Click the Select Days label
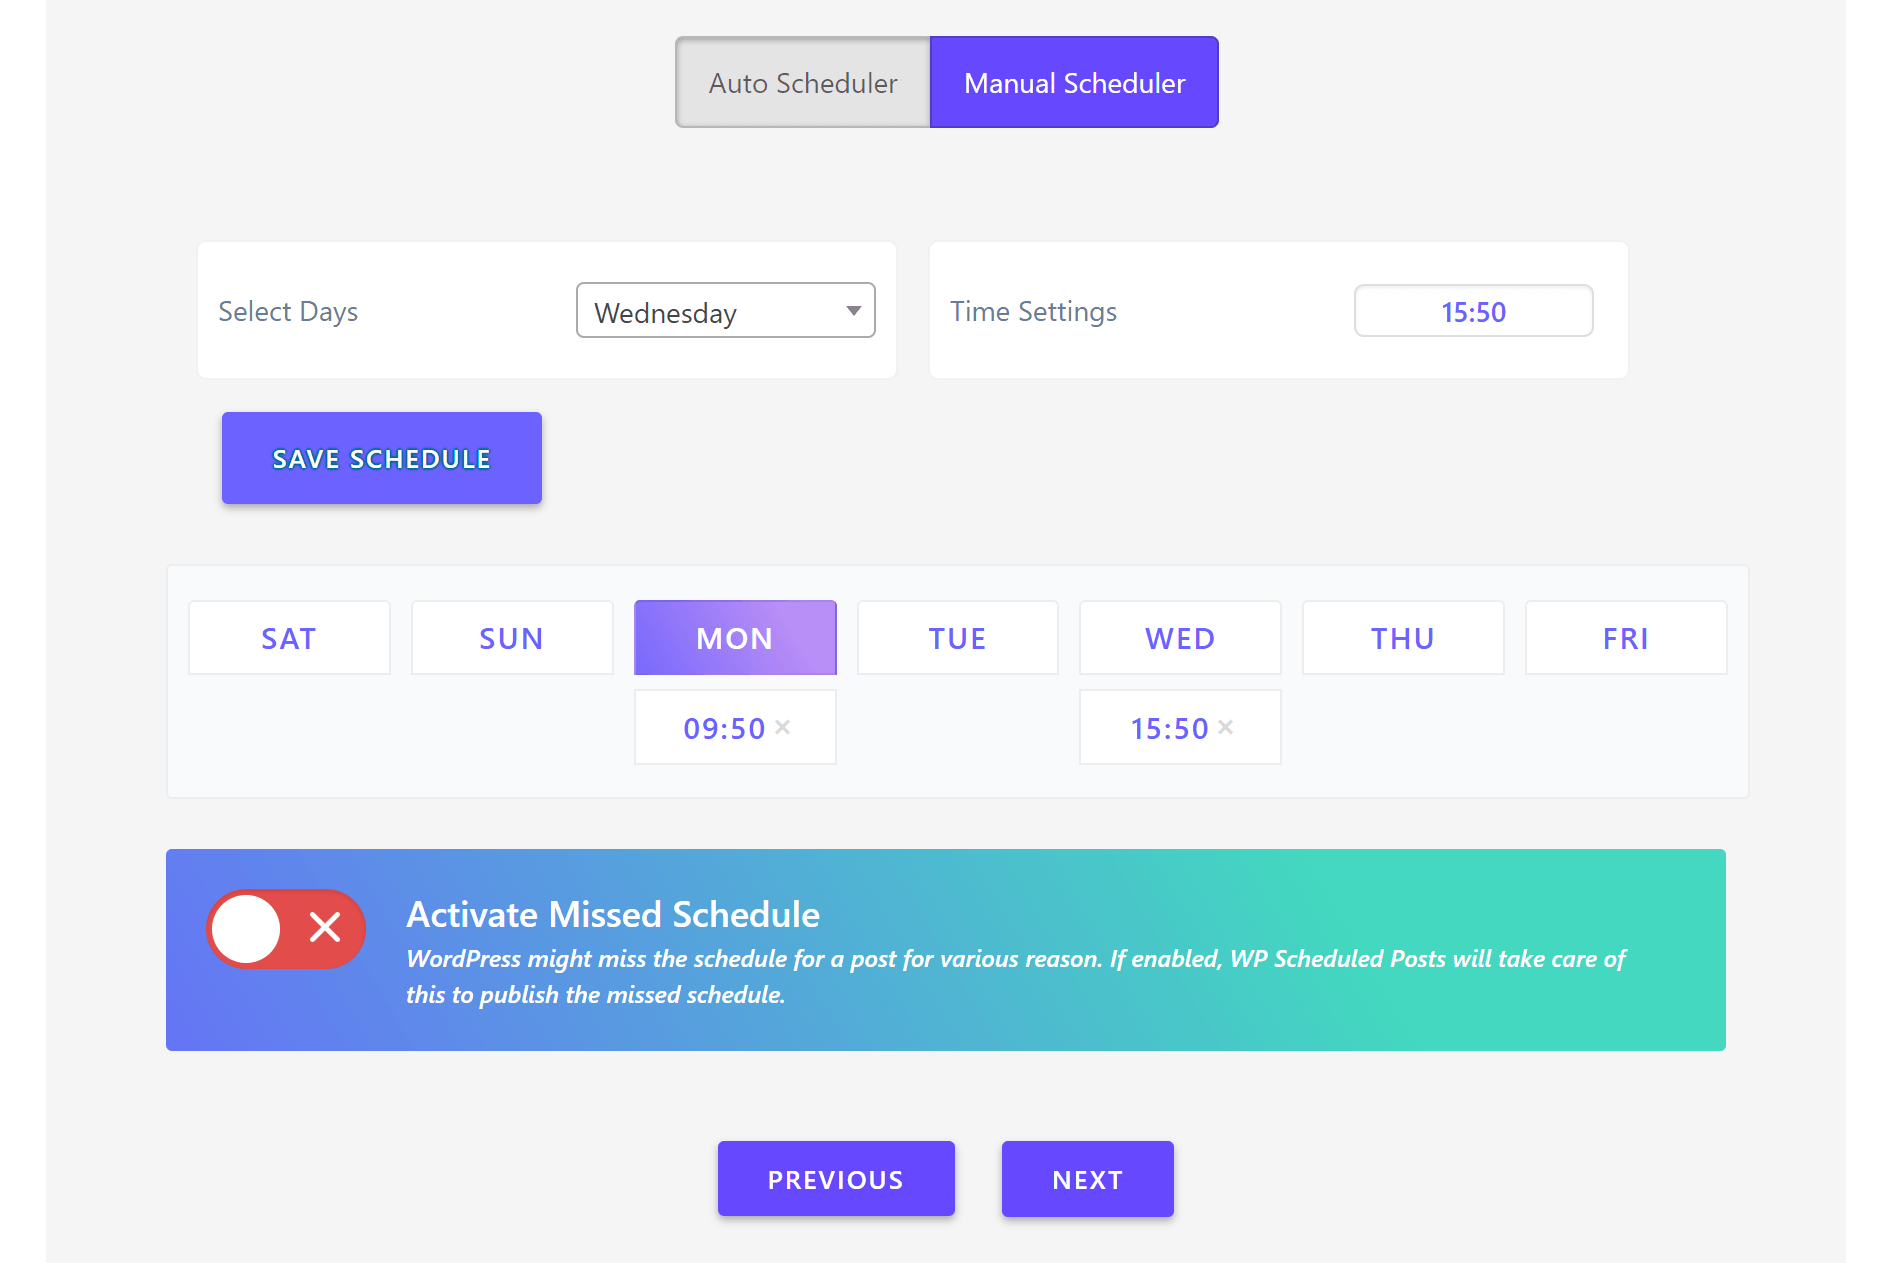The image size is (1893, 1263). point(288,311)
